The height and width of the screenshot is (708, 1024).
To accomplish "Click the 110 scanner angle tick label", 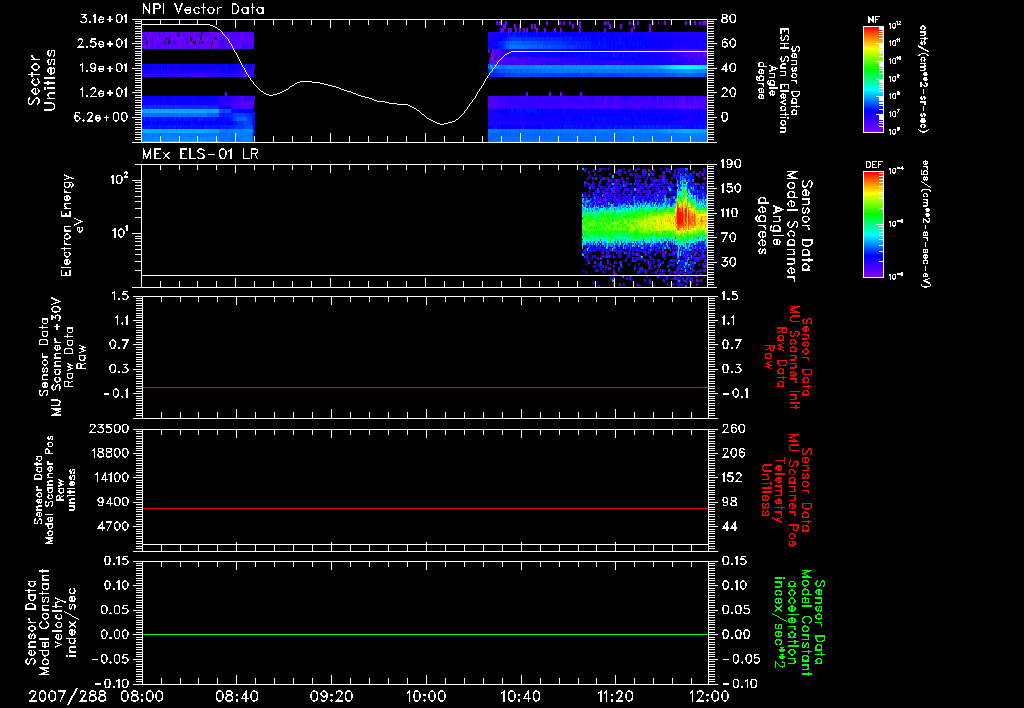I will [731, 213].
